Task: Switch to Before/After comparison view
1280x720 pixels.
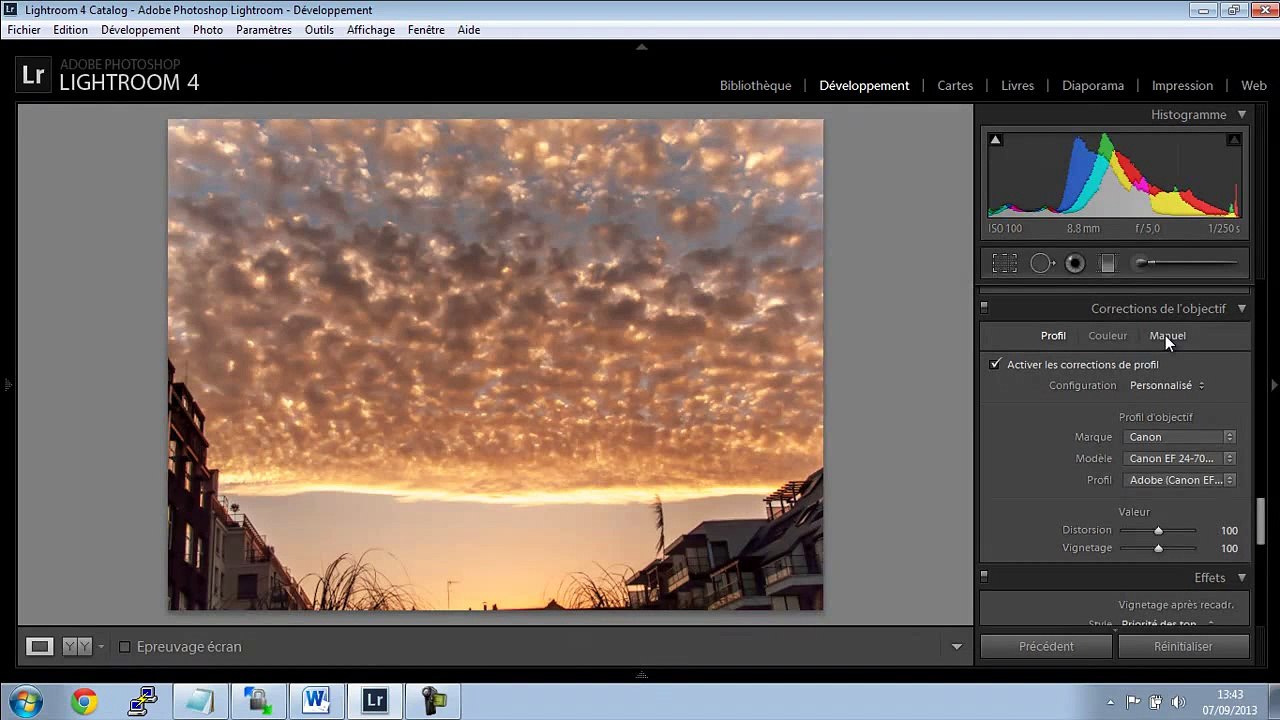Action: [x=77, y=647]
